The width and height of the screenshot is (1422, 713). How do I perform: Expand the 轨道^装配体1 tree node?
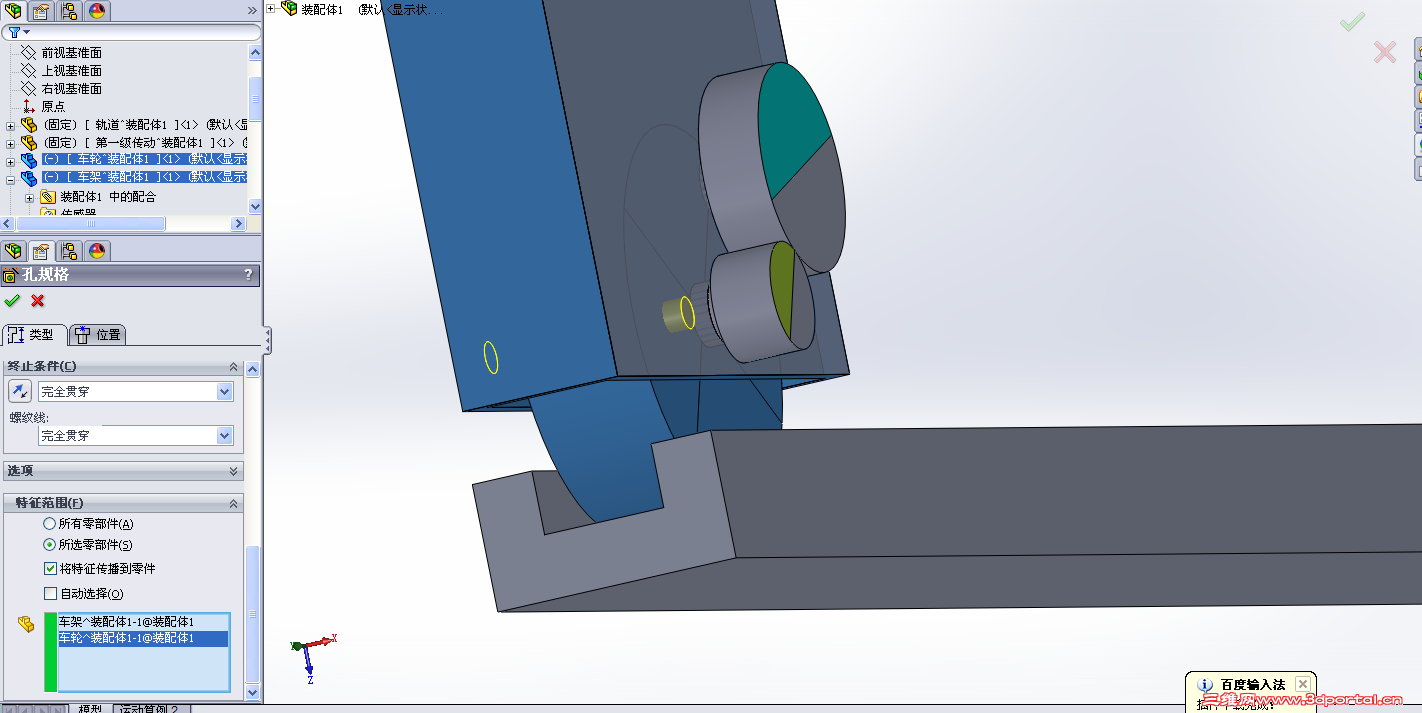coord(11,126)
